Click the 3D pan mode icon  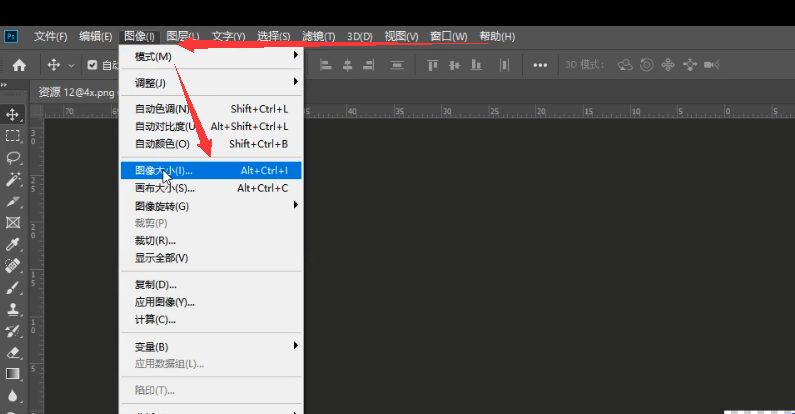pos(668,65)
